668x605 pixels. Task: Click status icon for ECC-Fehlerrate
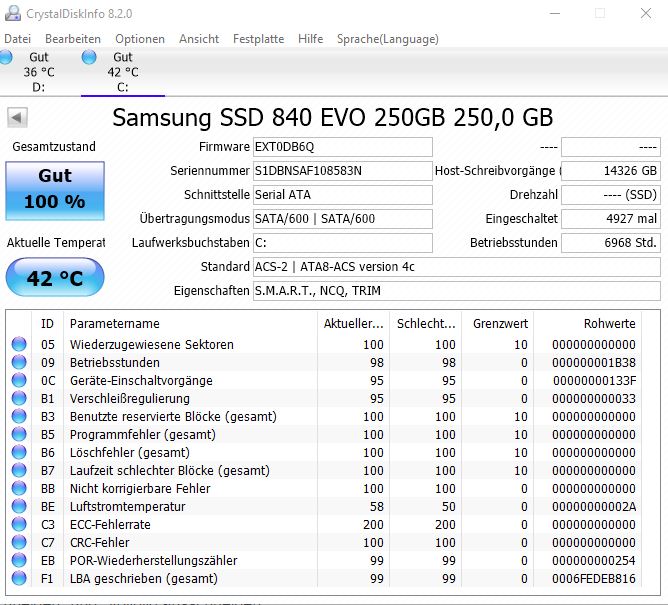tap(19, 524)
